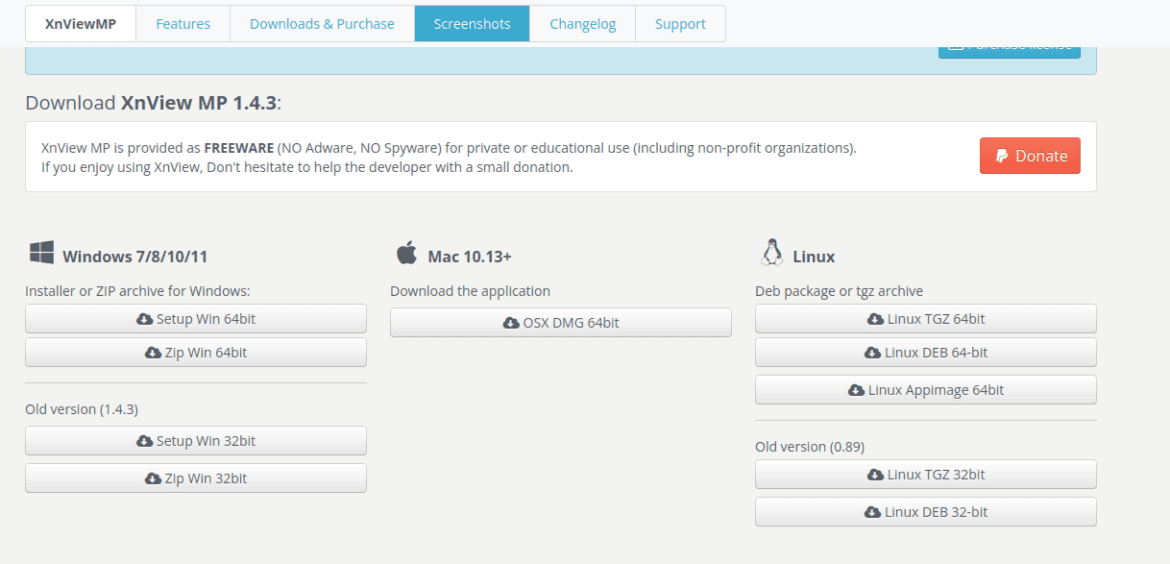Open the Features tab
Viewport: 1170px width, 564px height.
183,24
